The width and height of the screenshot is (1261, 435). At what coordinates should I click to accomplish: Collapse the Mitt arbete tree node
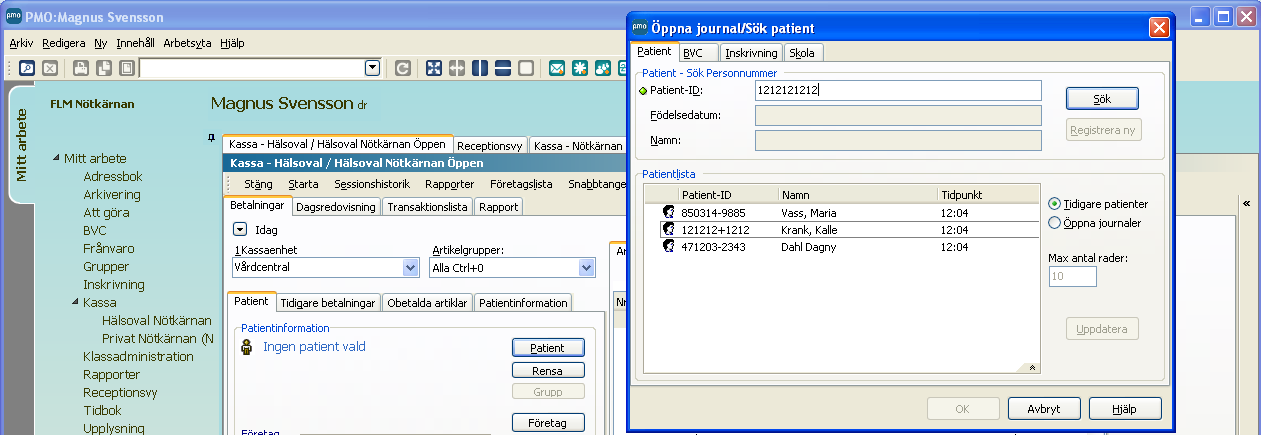[56, 158]
